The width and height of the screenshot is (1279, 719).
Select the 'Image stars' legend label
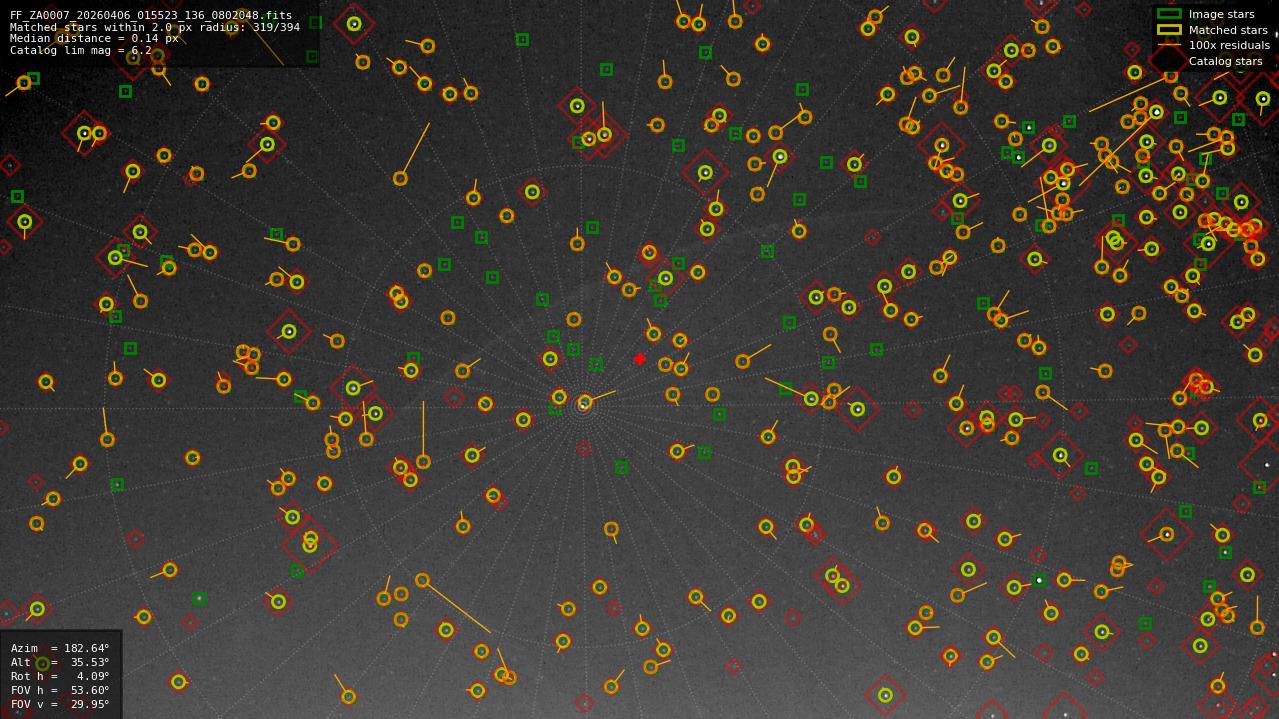pos(1221,15)
